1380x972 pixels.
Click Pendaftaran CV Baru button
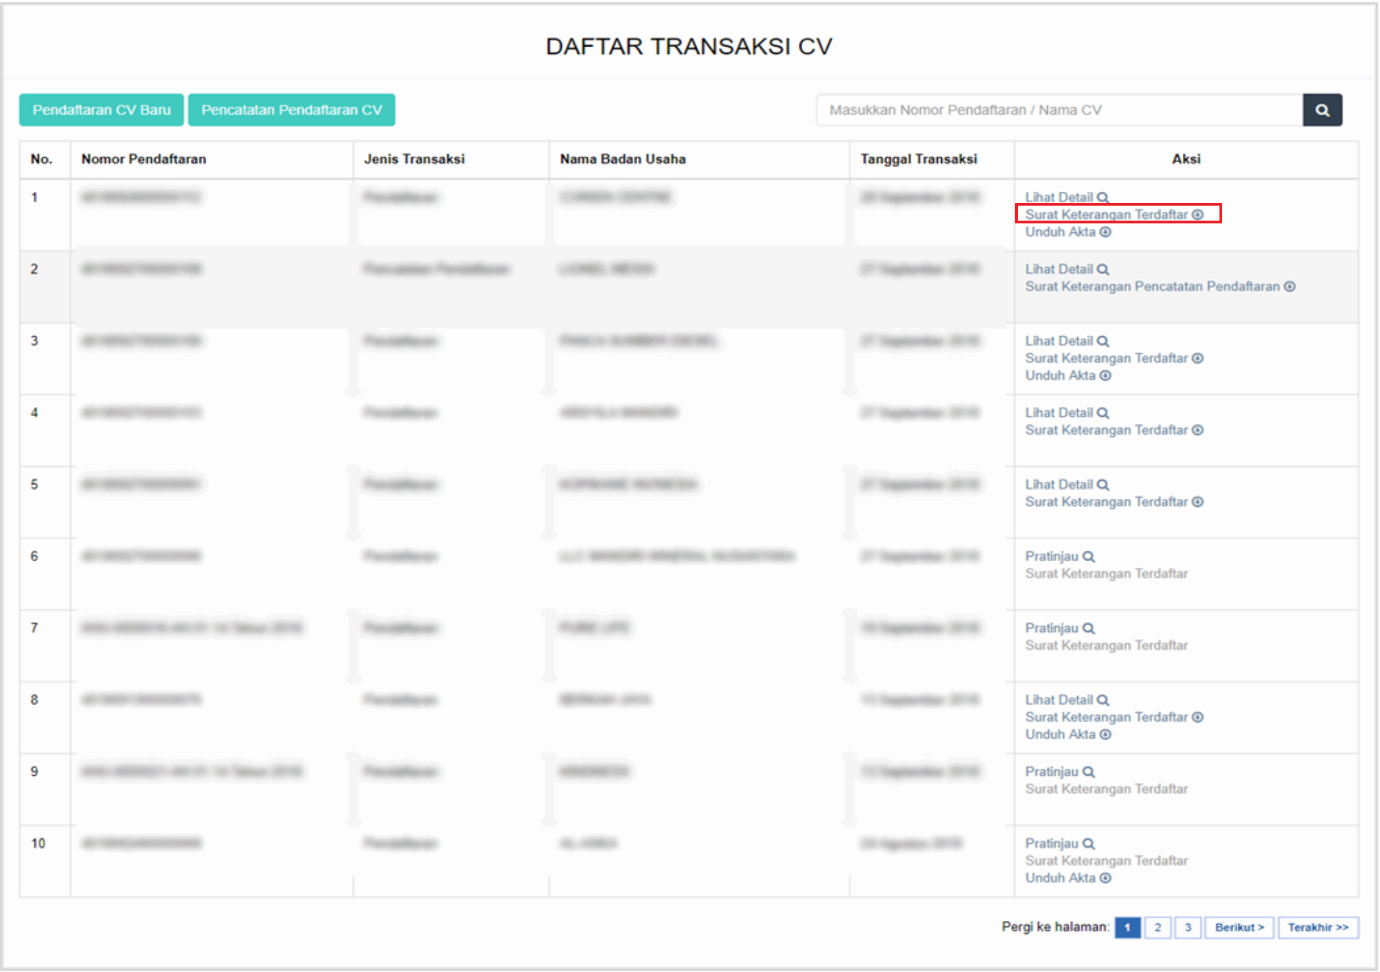pos(101,110)
